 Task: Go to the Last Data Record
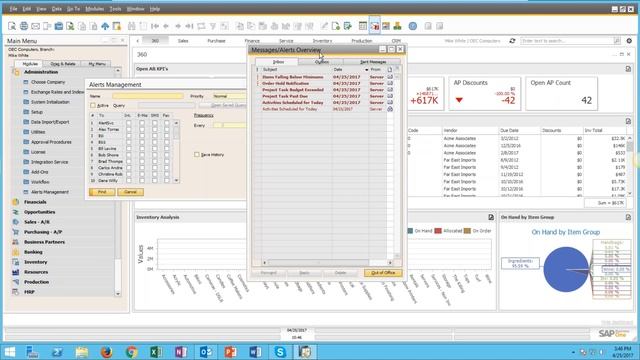(x=189, y=26)
